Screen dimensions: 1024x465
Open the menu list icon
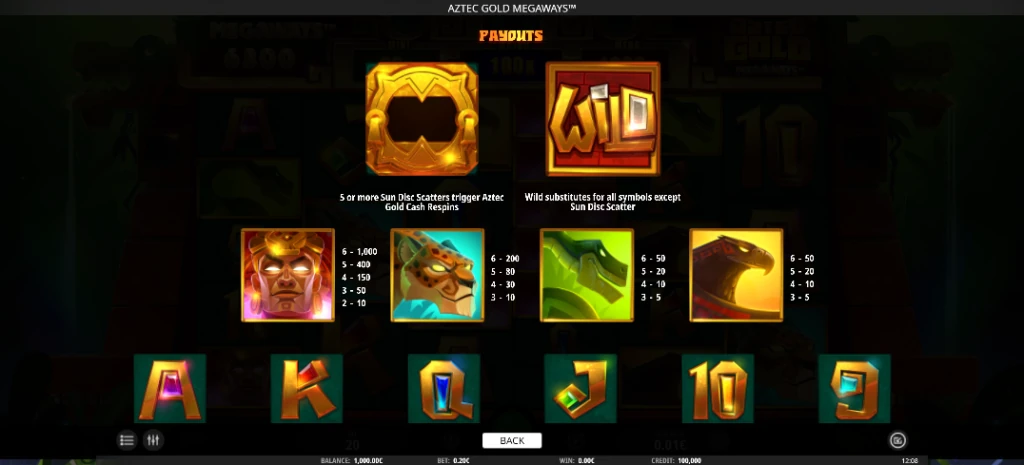pos(127,440)
